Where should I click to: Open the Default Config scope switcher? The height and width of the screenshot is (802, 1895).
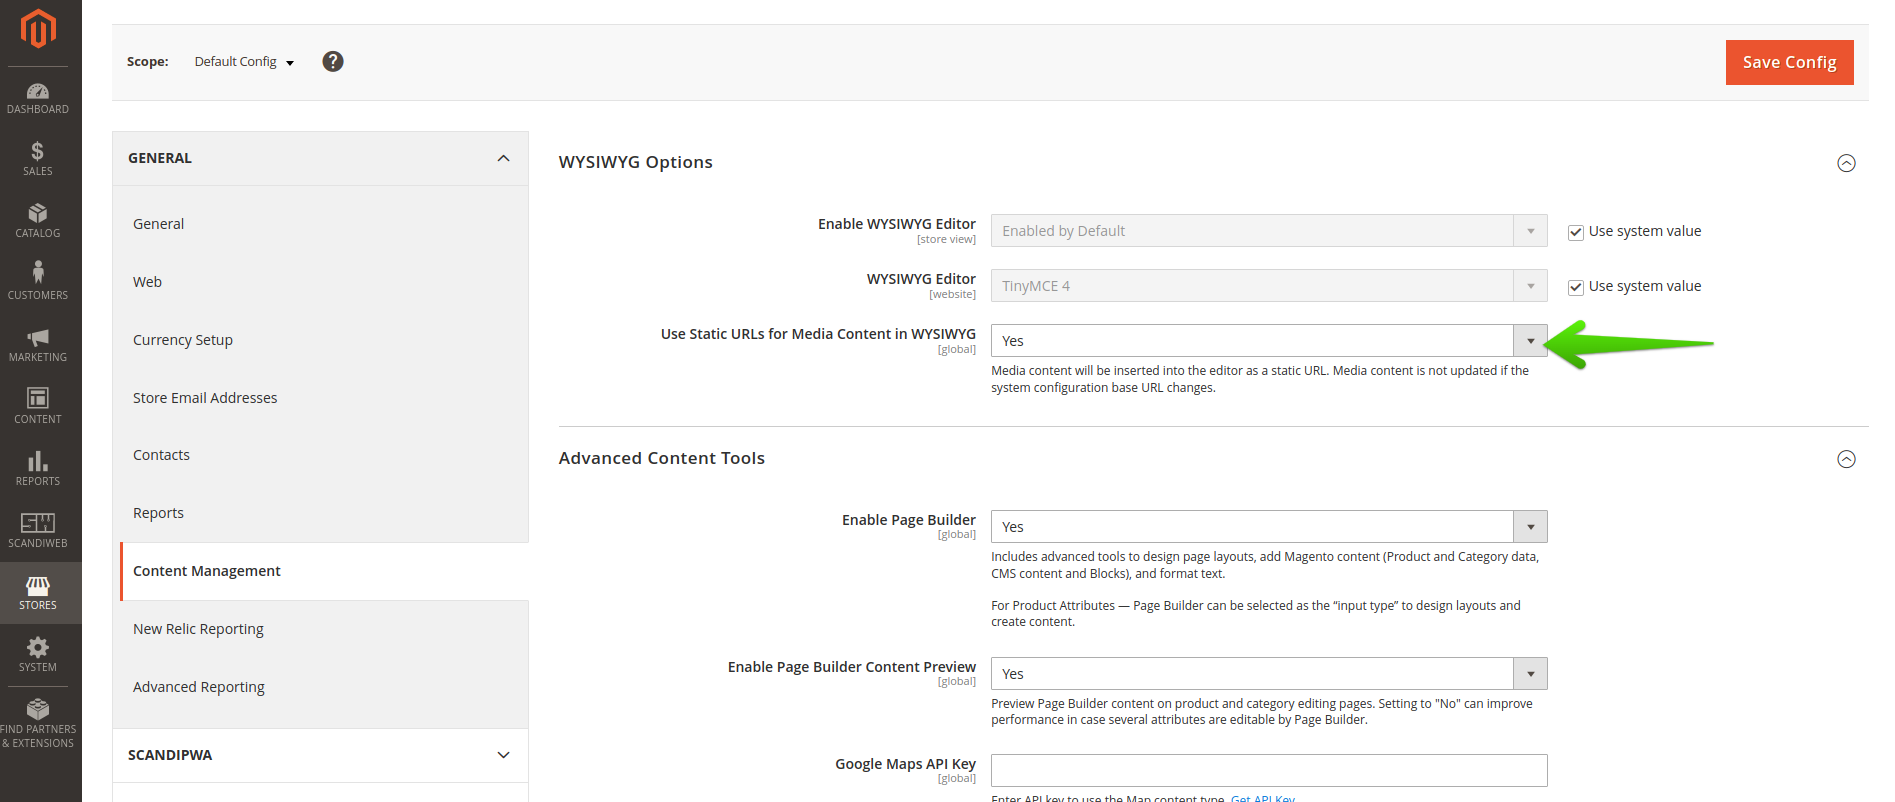(244, 62)
